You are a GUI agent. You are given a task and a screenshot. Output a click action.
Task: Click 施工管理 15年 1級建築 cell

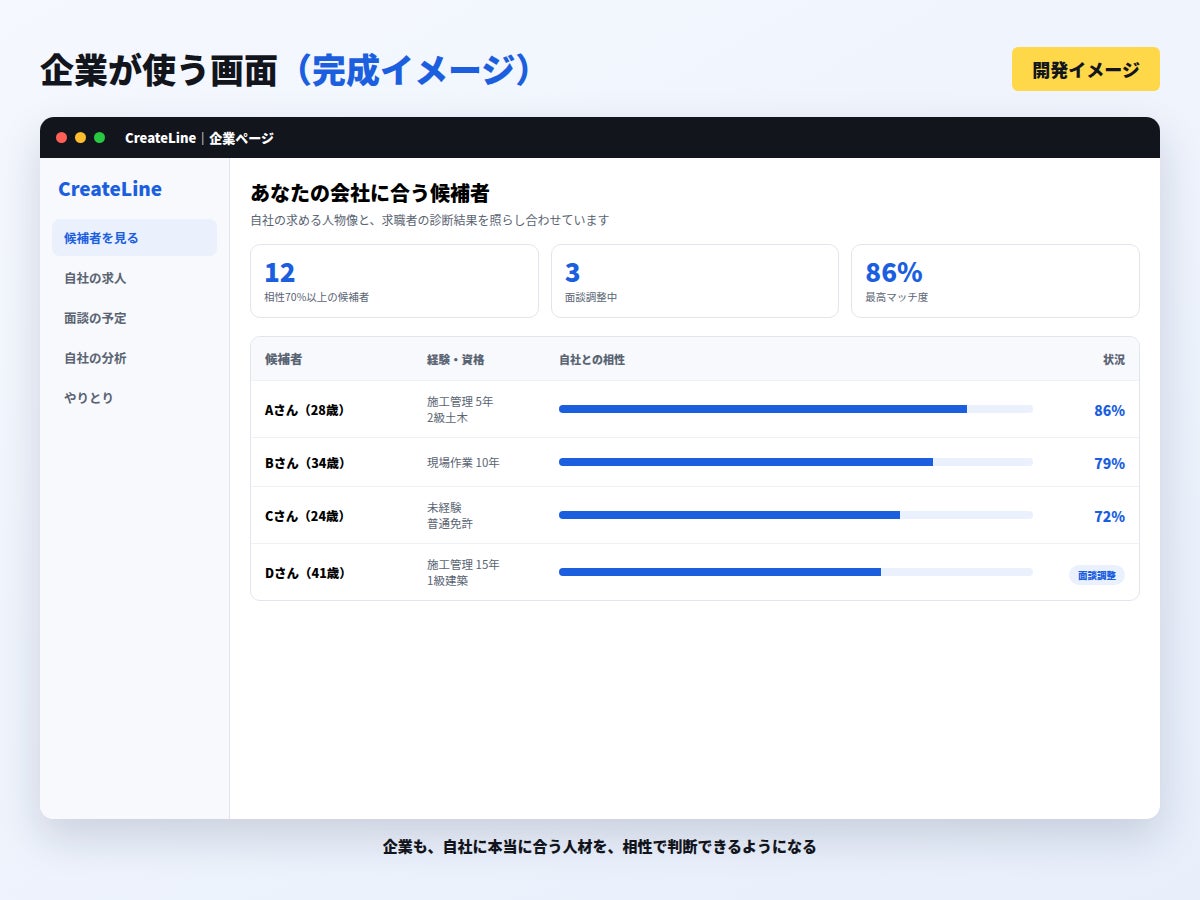point(463,573)
